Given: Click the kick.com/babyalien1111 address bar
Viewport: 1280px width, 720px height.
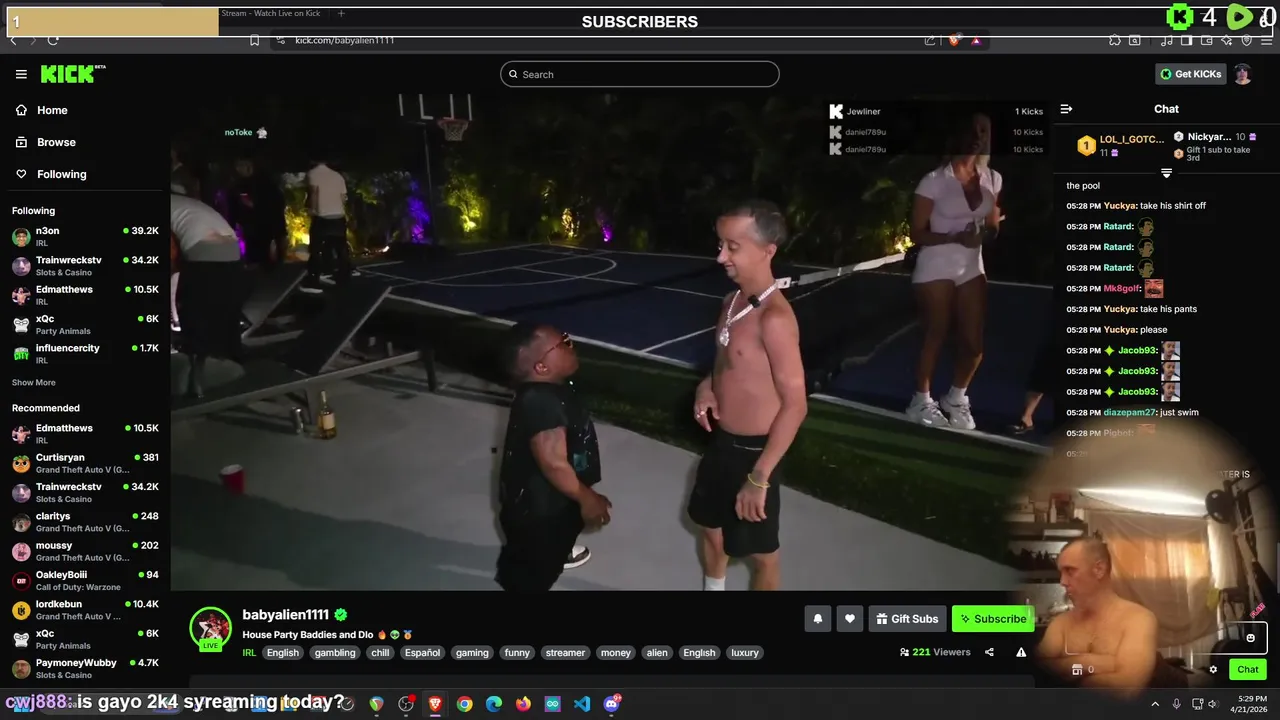Looking at the screenshot, I should click(x=345, y=40).
